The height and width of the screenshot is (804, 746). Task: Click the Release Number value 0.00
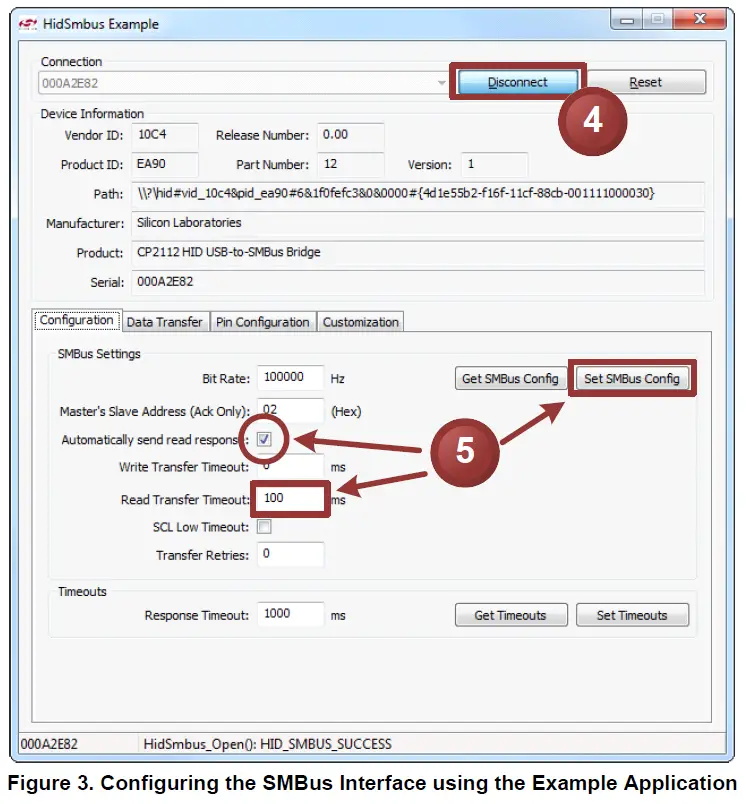coord(351,135)
